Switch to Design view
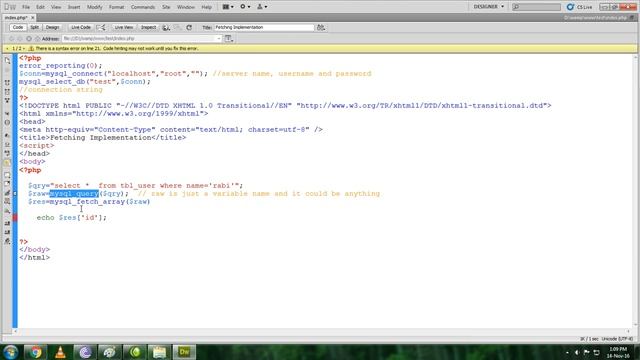 click(52, 27)
